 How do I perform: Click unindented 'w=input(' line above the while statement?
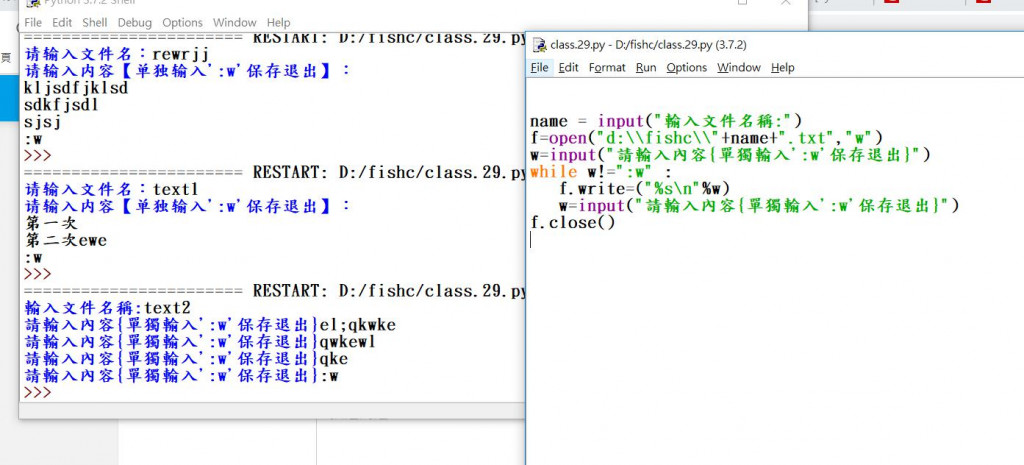pyautogui.click(x=729, y=155)
